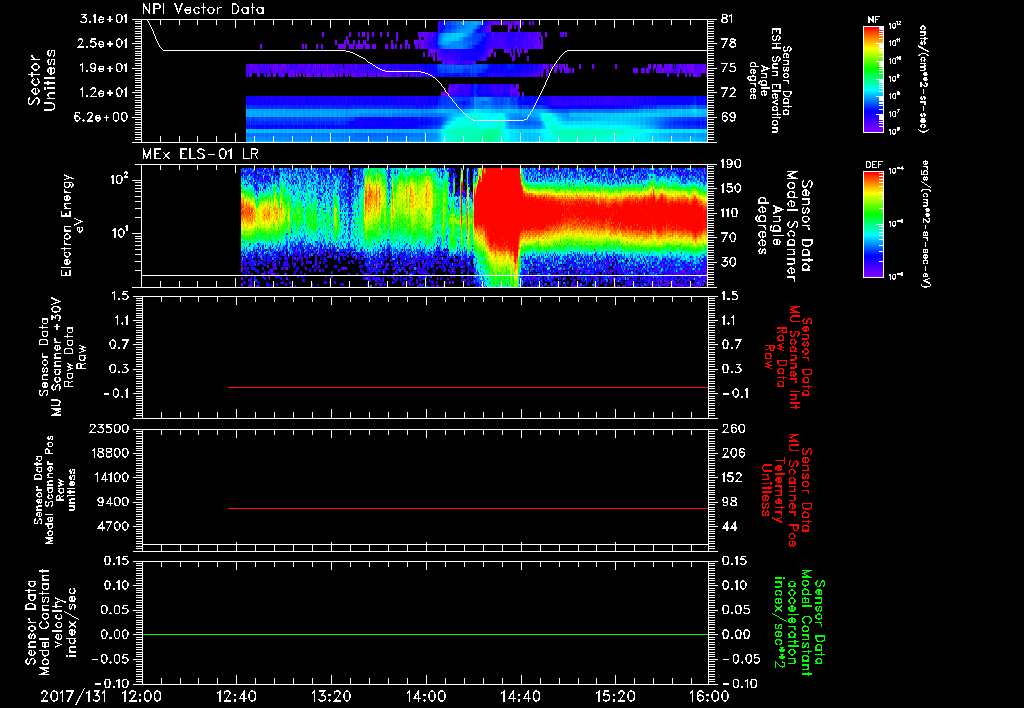
Task: Click the 1.2e+01 sector tick value
Action: pos(104,93)
